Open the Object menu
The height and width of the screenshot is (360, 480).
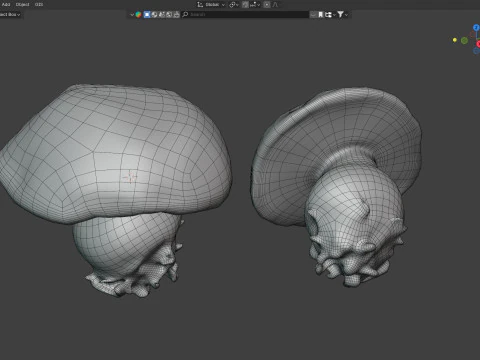pyautogui.click(x=22, y=4)
